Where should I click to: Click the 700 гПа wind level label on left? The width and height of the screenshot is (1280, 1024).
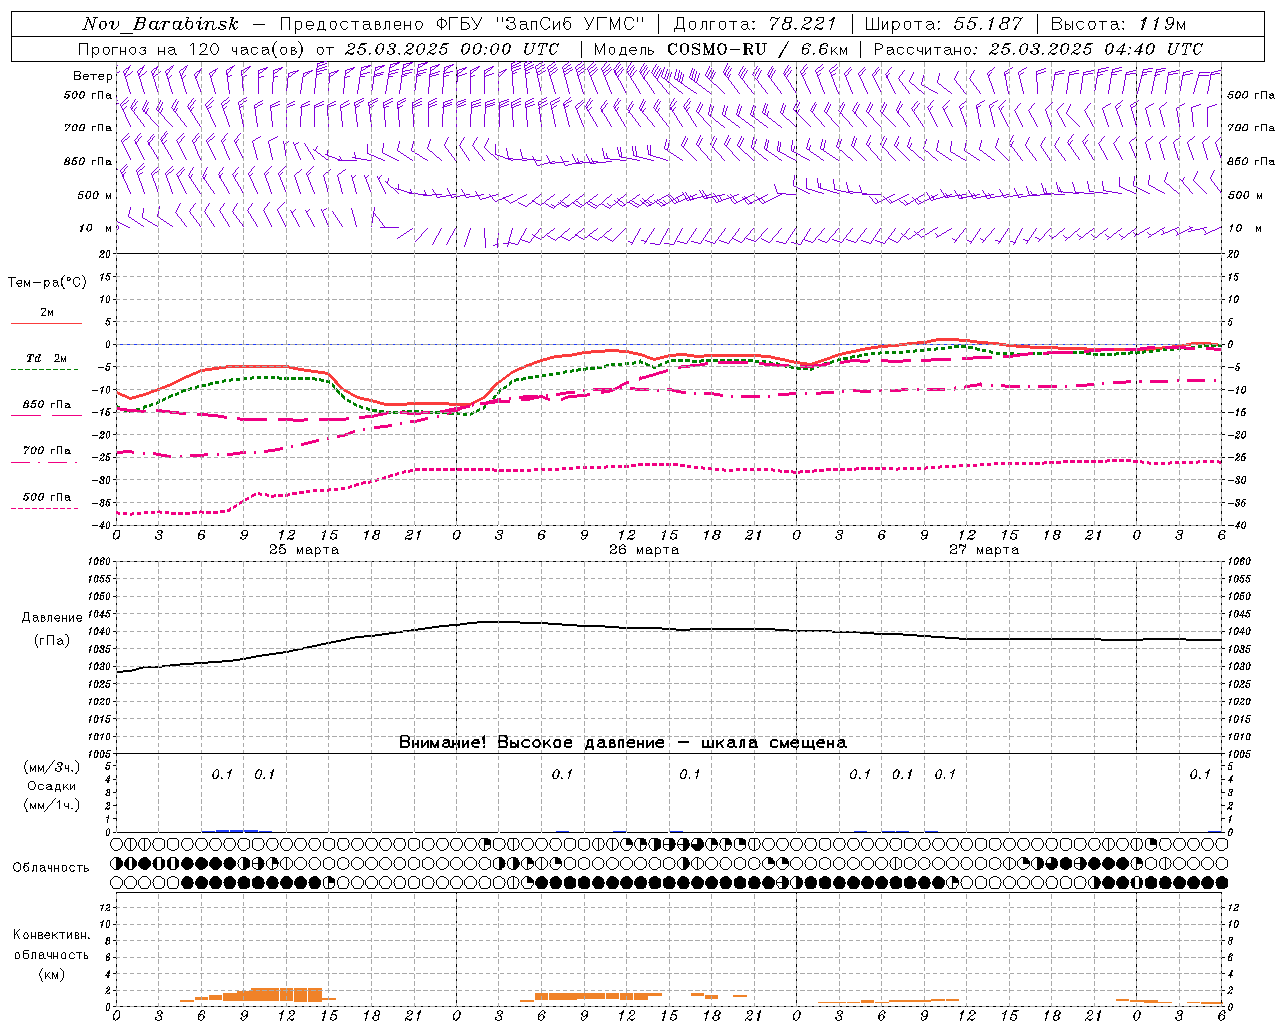88,128
